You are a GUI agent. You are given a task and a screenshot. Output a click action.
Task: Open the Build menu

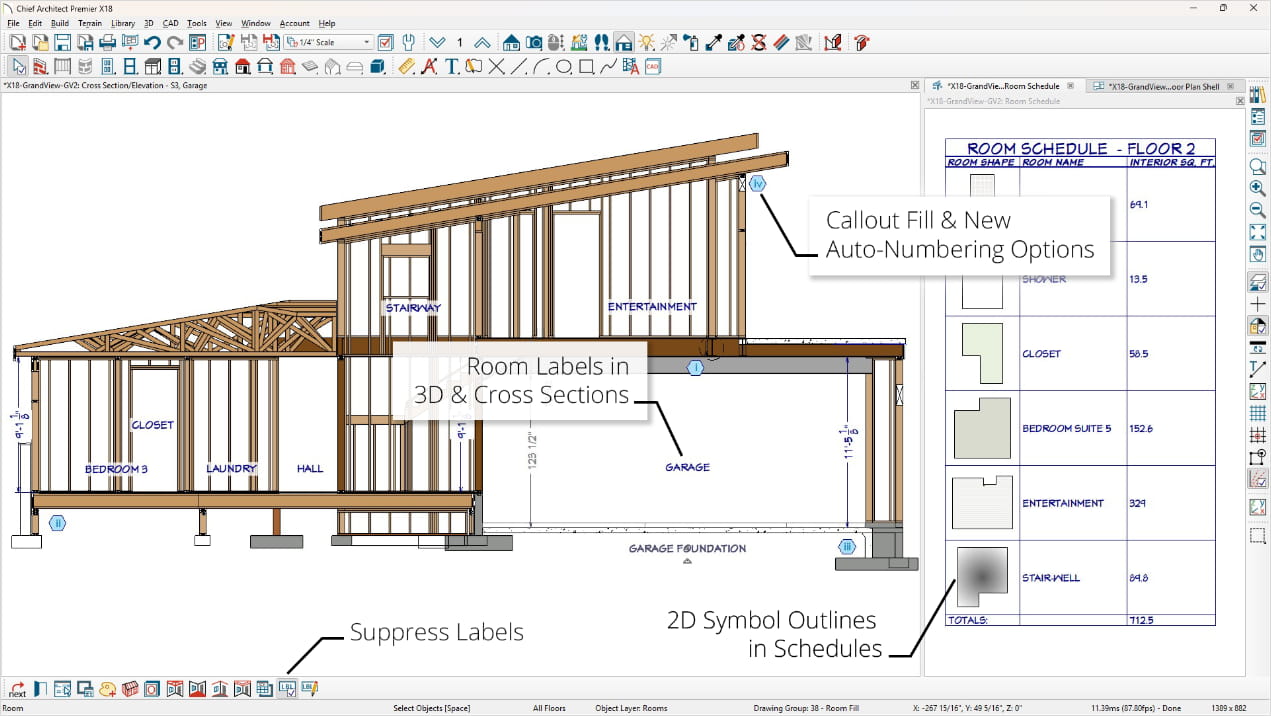point(60,23)
